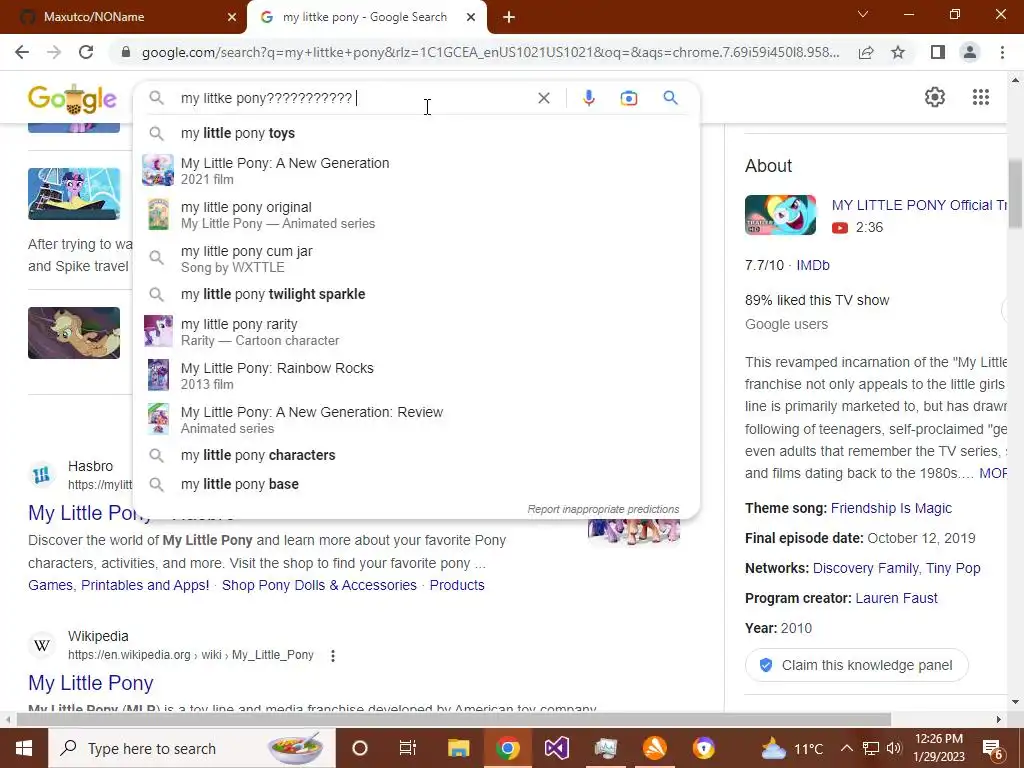Choose 'My Little Pony: Rainbow Rocks' suggestion
The width and height of the screenshot is (1024, 768).
pos(416,376)
